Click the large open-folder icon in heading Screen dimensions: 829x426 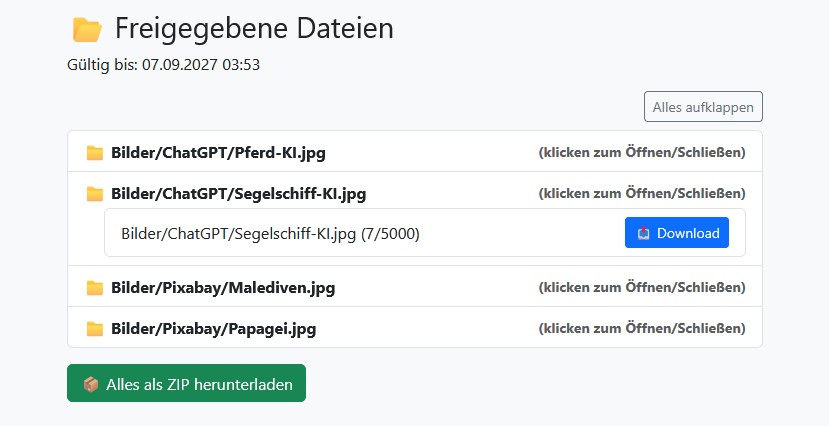(87, 30)
